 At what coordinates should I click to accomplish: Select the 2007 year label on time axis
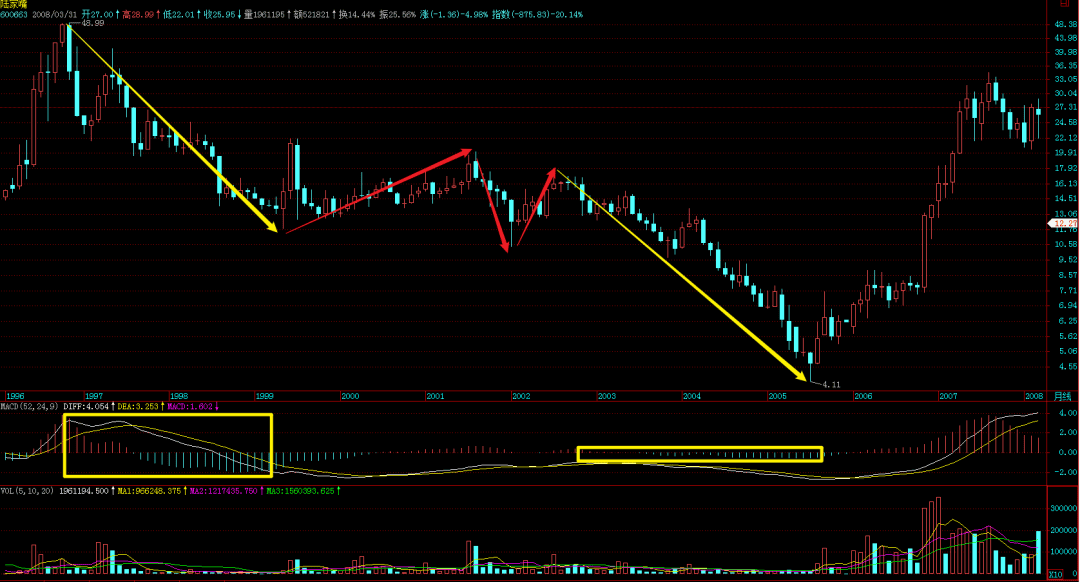(x=948, y=396)
